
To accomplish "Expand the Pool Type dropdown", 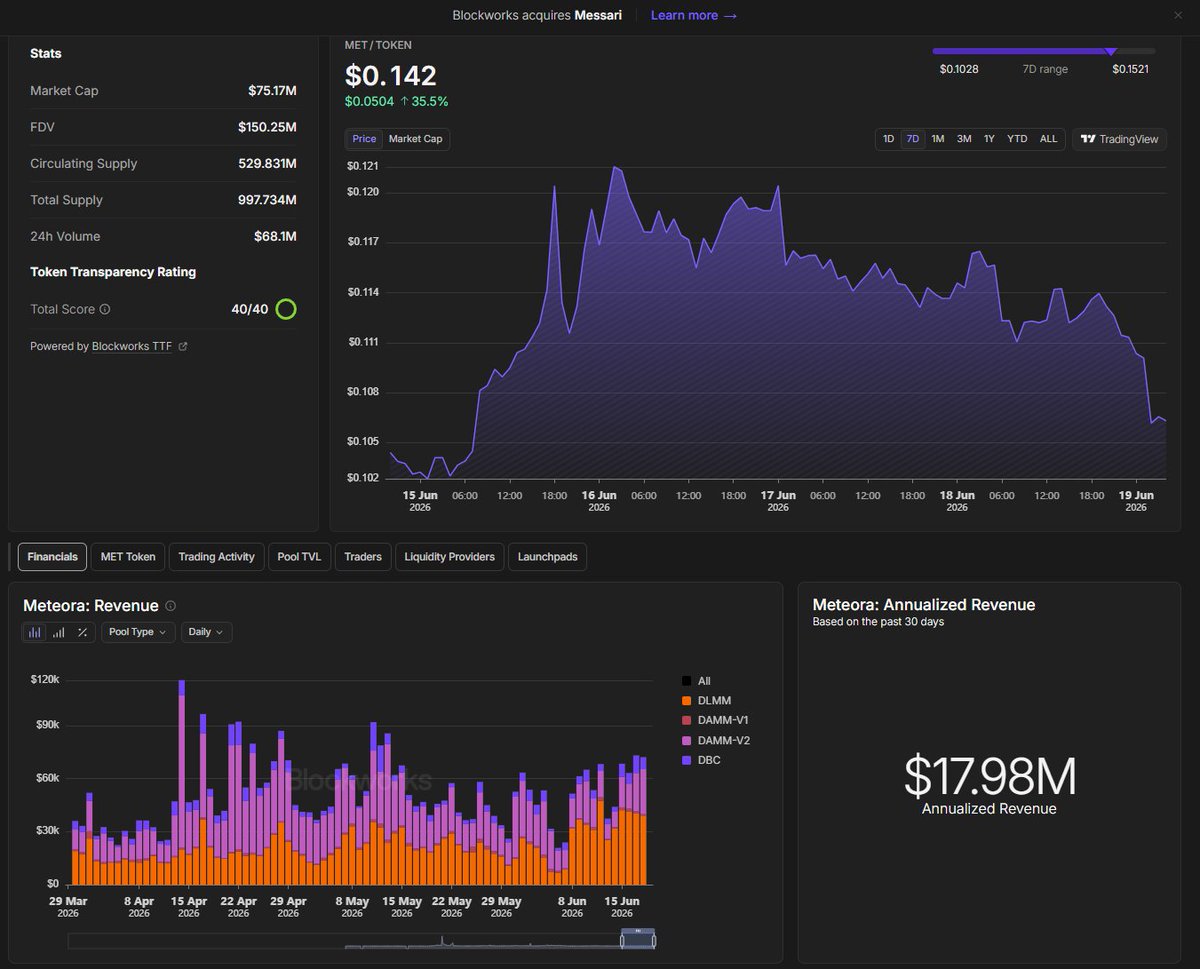I will (x=137, y=632).
